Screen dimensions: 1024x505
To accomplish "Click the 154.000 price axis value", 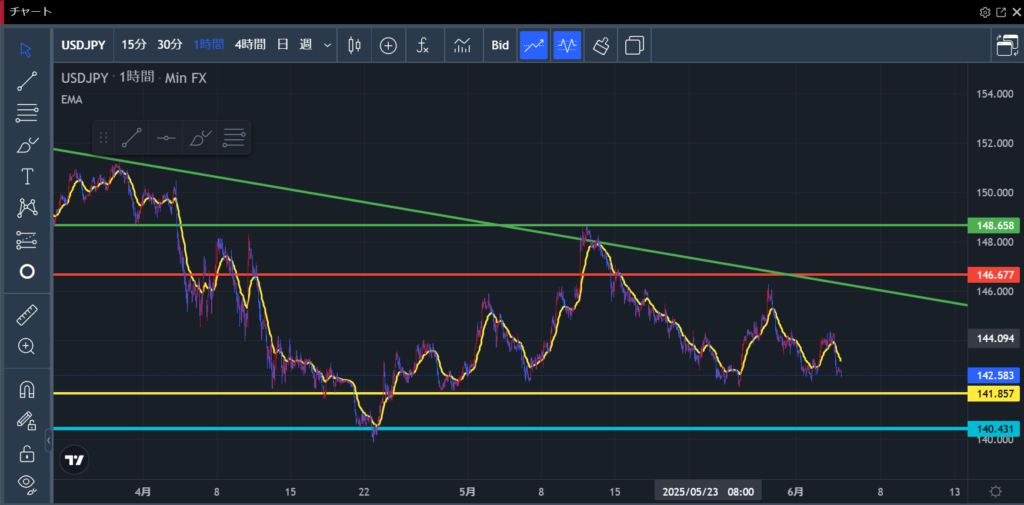I will coord(995,94).
